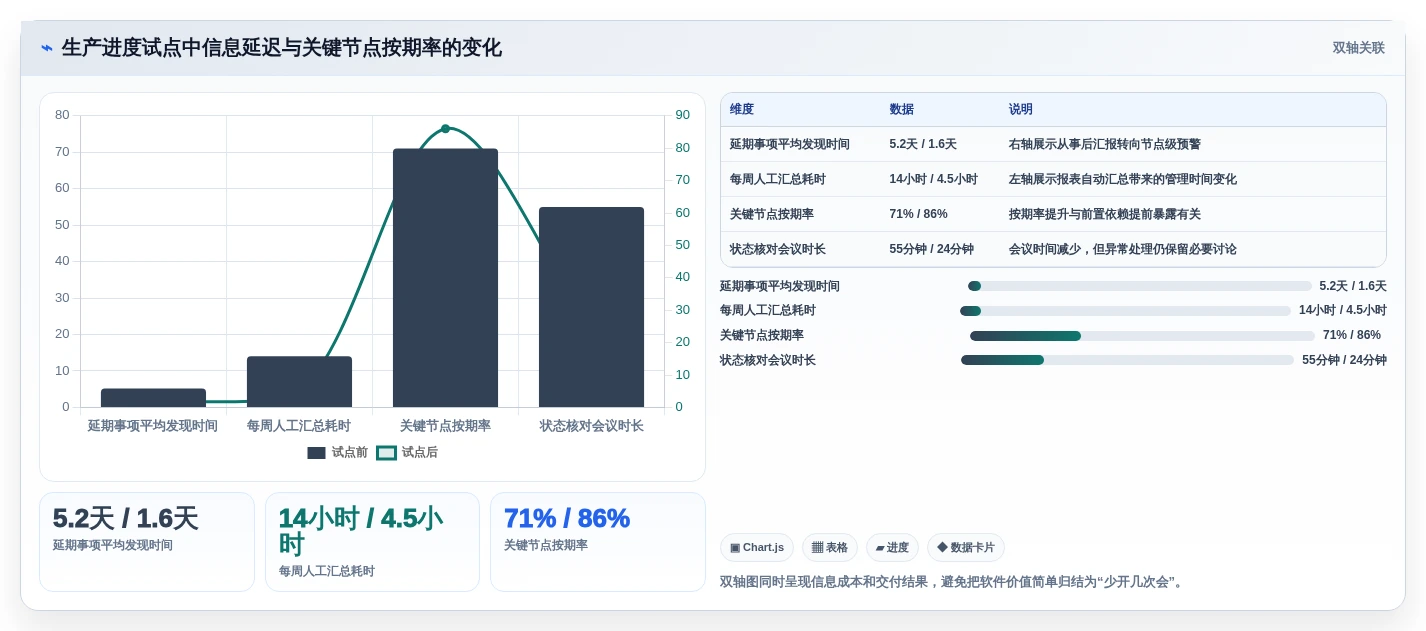
Task: Click the description 左轴展示报表自动汇总带来的管理时间变化
Action: 1123,180
